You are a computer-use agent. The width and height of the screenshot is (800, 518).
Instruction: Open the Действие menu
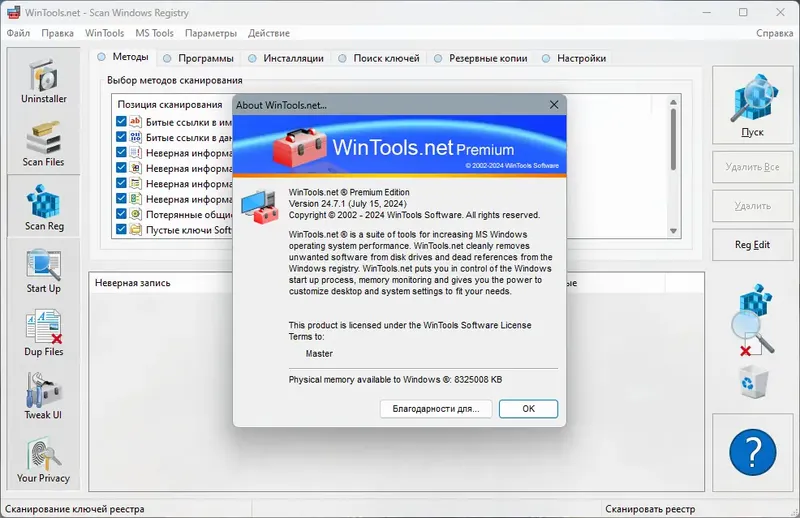point(269,33)
